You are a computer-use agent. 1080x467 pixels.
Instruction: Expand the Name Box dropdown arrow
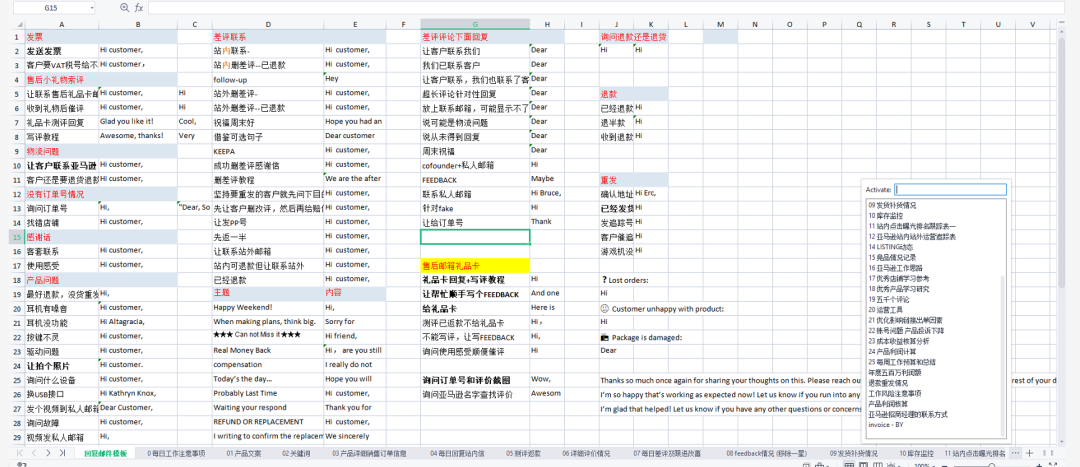coord(92,8)
